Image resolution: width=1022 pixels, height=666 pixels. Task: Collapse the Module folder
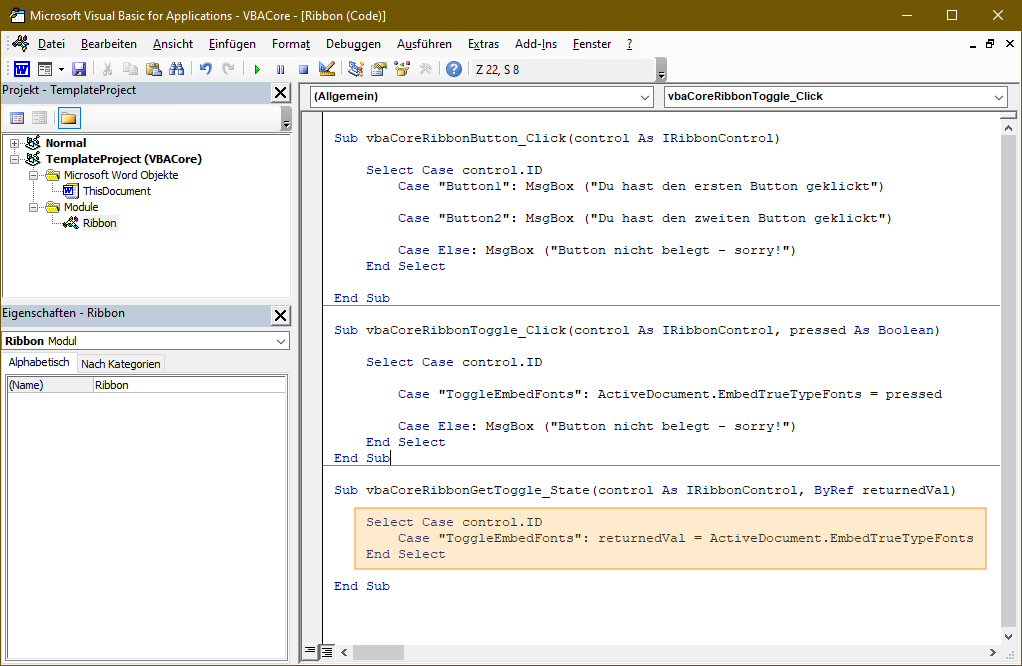point(33,207)
